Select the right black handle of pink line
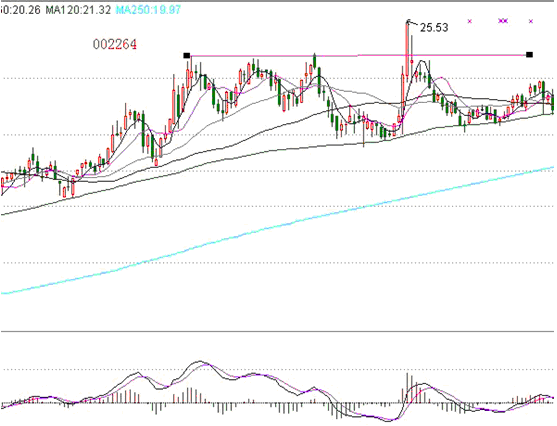 coord(529,55)
